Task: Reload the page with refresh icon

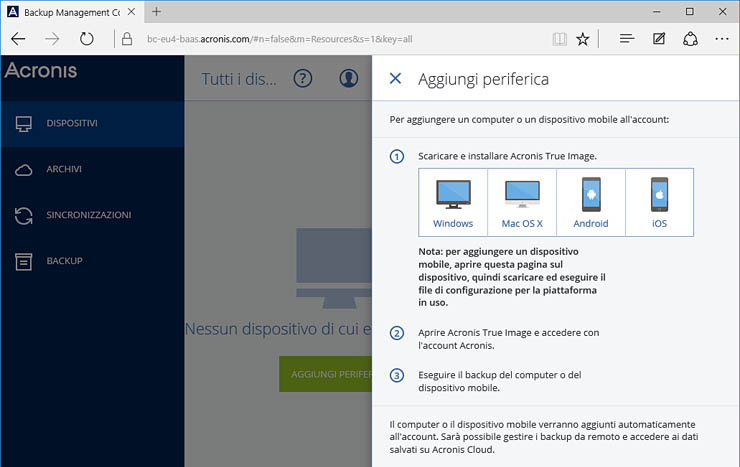Action: tap(86, 39)
